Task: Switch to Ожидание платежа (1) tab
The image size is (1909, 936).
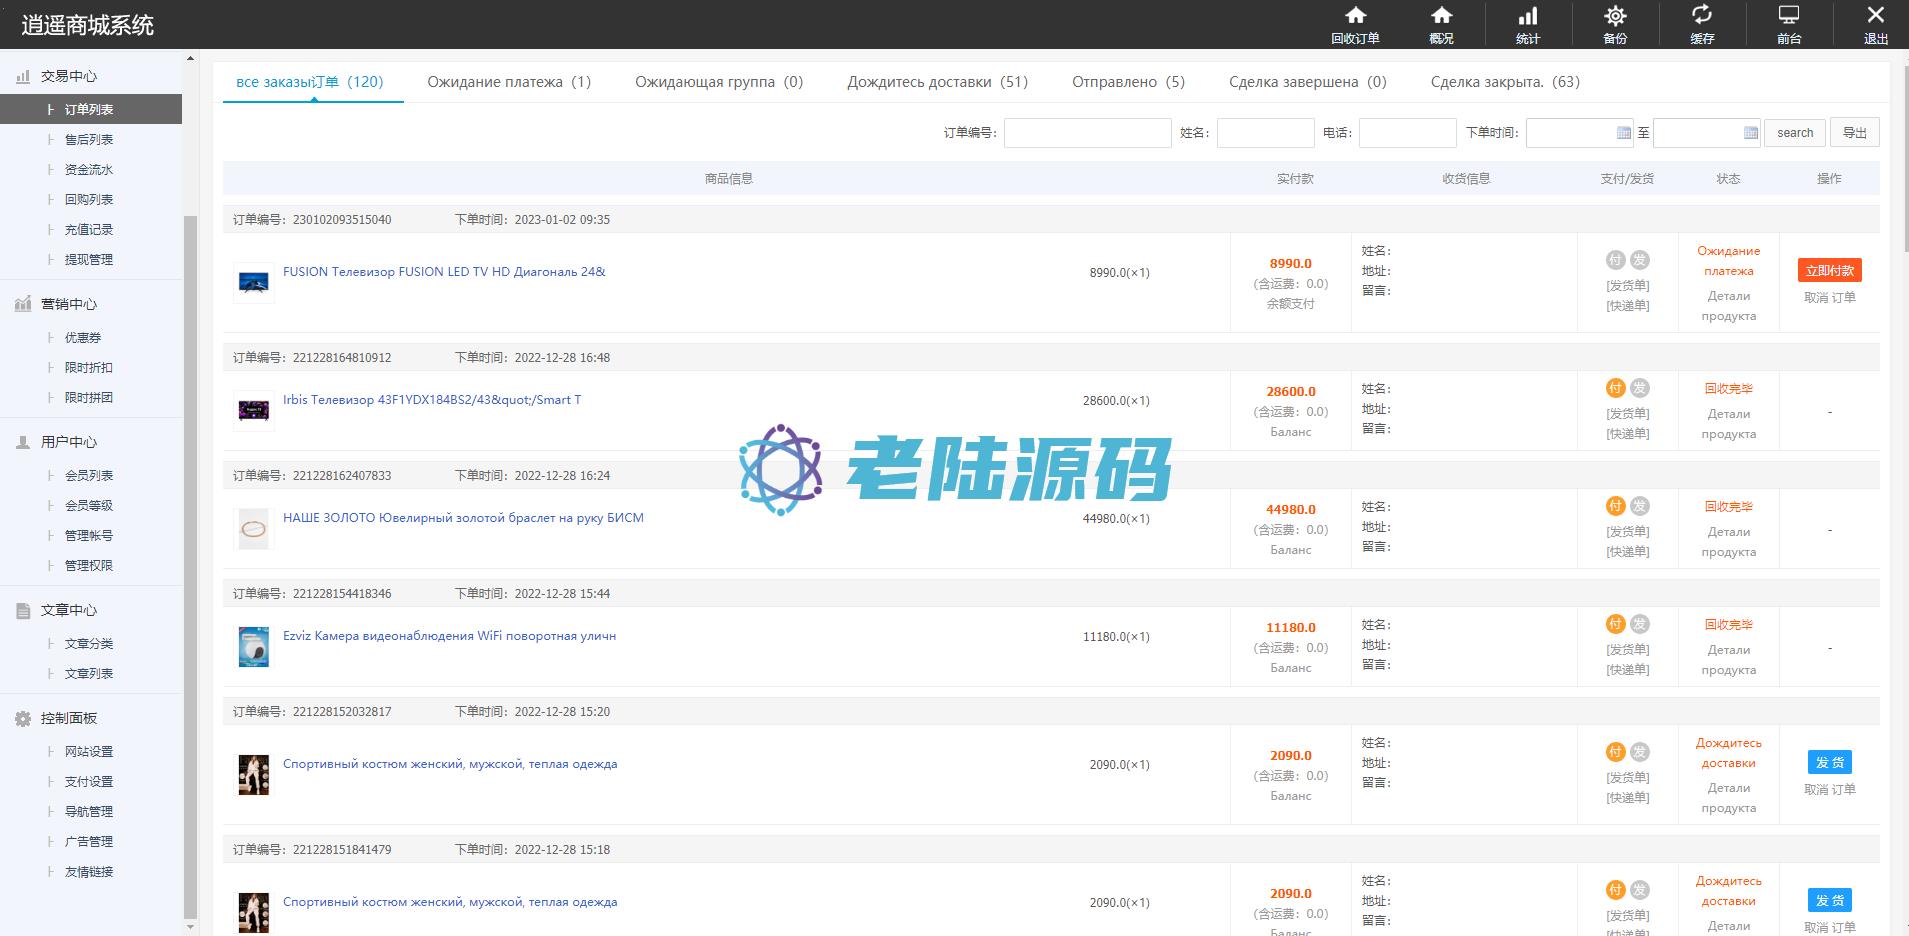Action: (x=509, y=82)
